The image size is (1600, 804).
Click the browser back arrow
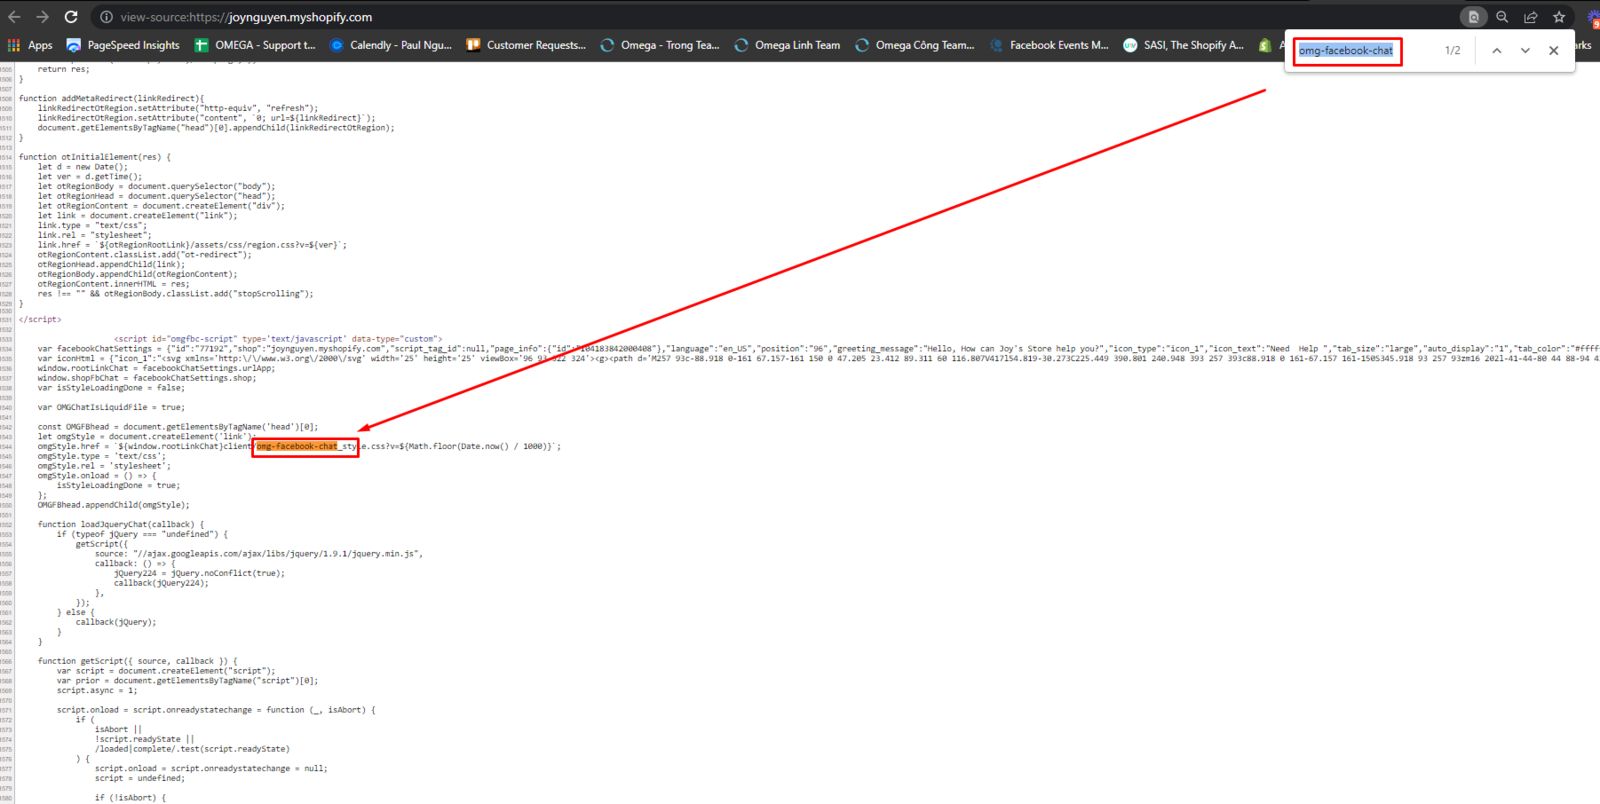[x=14, y=17]
